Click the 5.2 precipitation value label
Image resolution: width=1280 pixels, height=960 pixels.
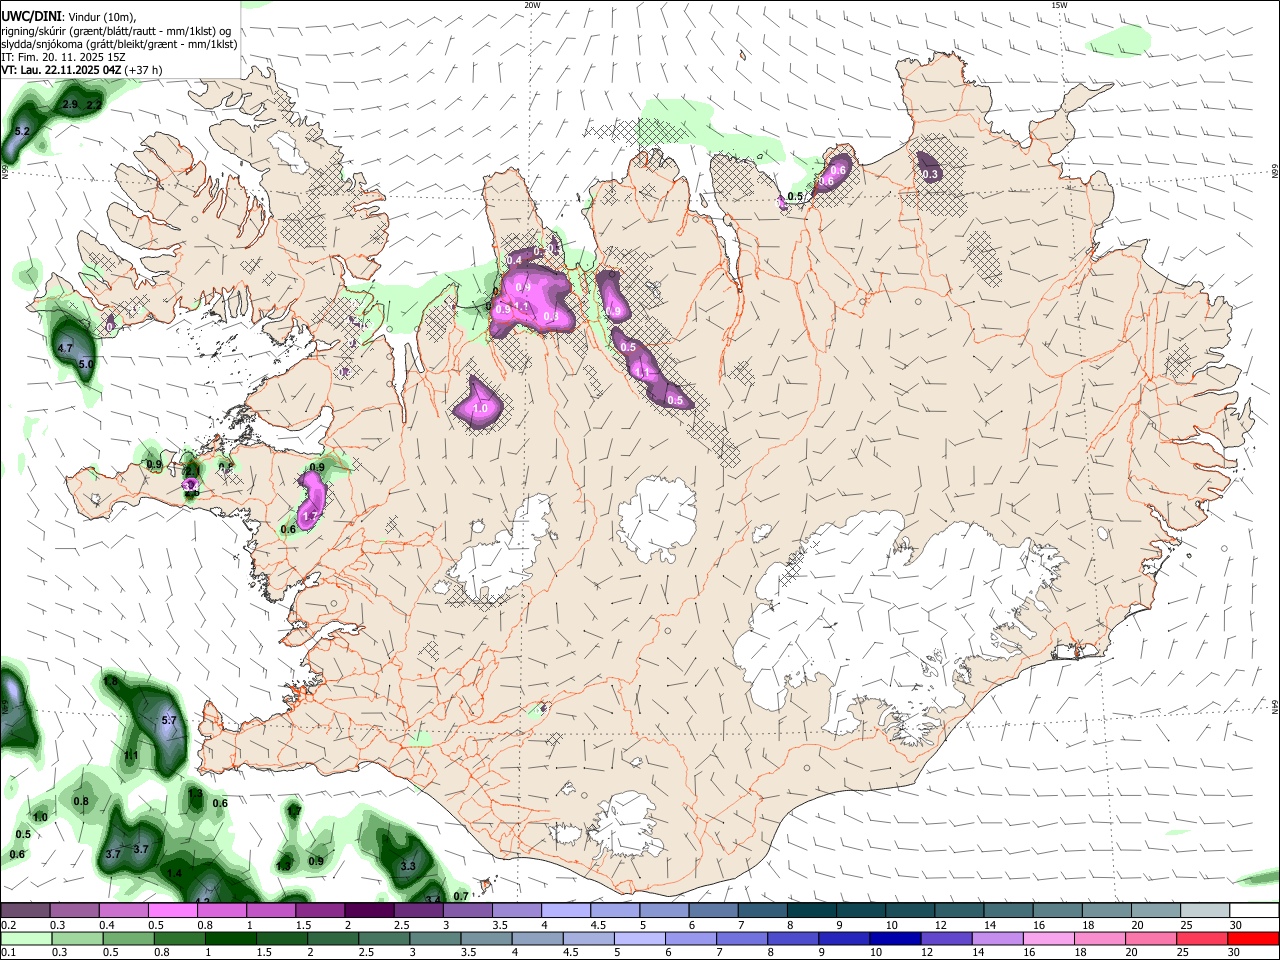[23, 131]
